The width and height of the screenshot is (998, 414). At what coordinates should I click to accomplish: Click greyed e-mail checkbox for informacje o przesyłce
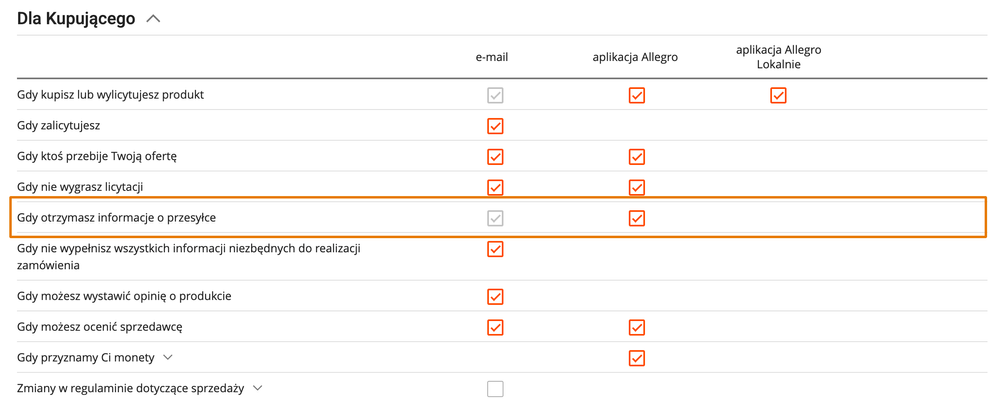[495, 218]
